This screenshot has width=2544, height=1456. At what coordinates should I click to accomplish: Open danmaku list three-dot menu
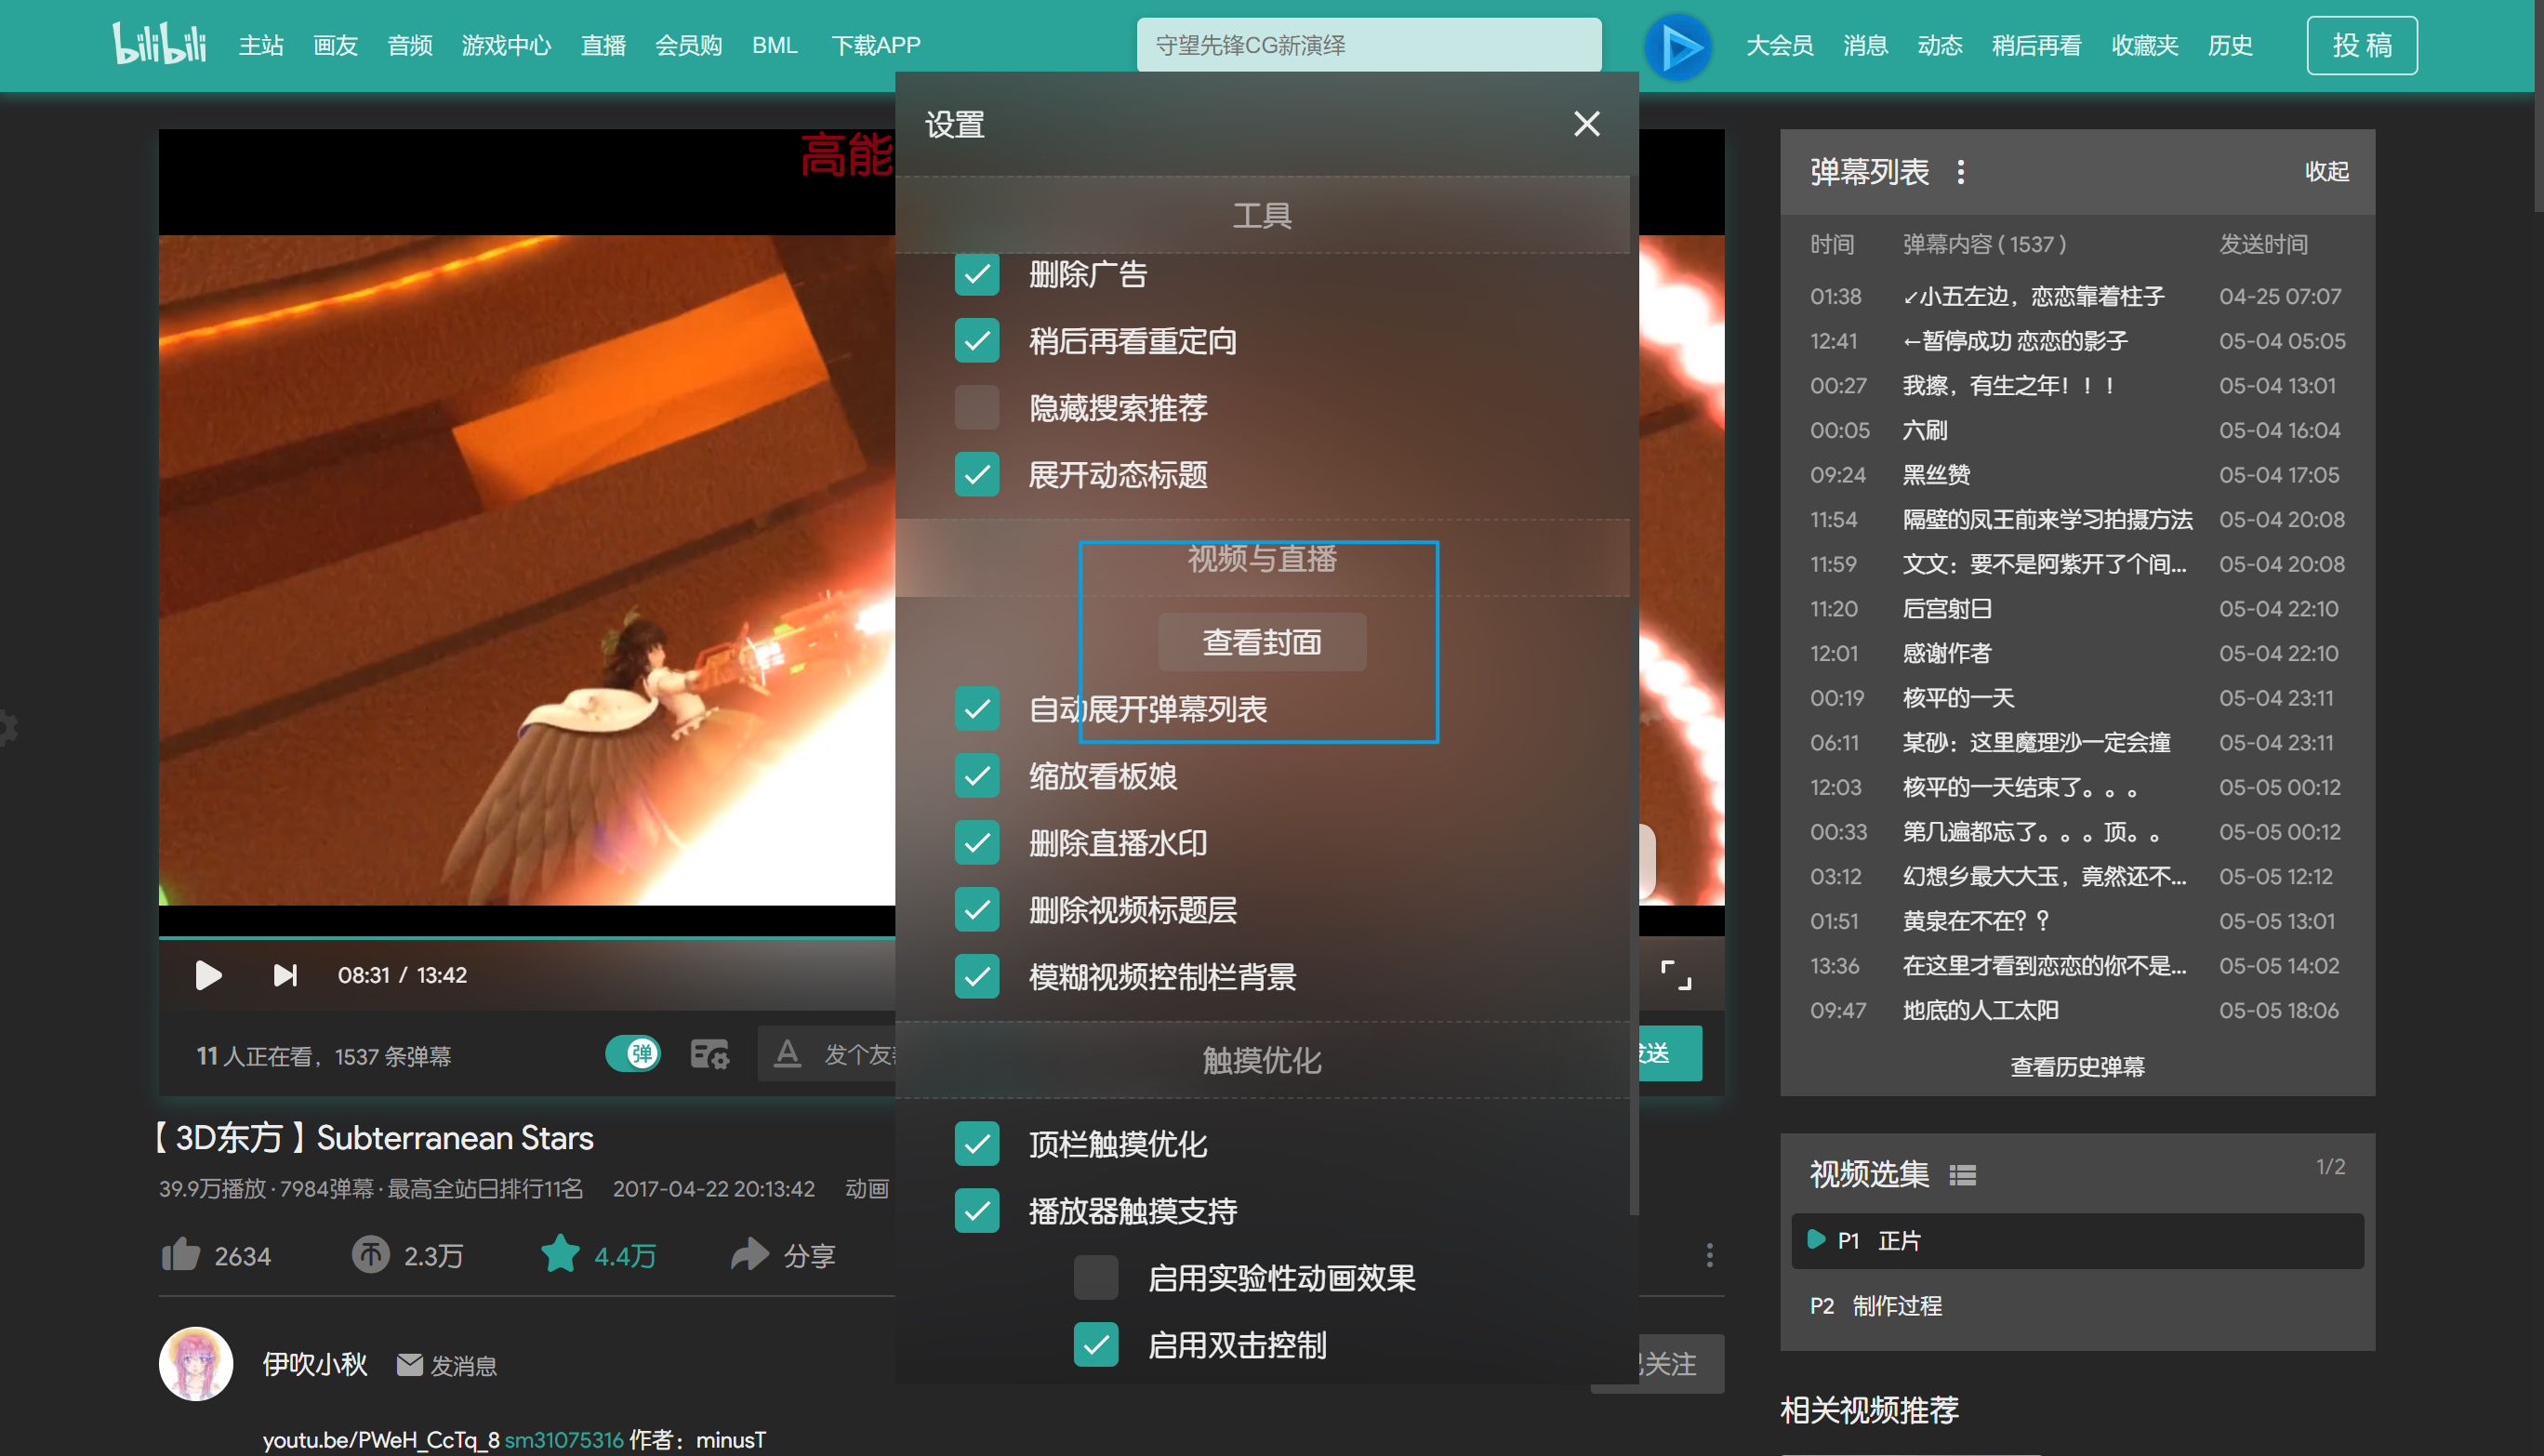[x=1961, y=172]
